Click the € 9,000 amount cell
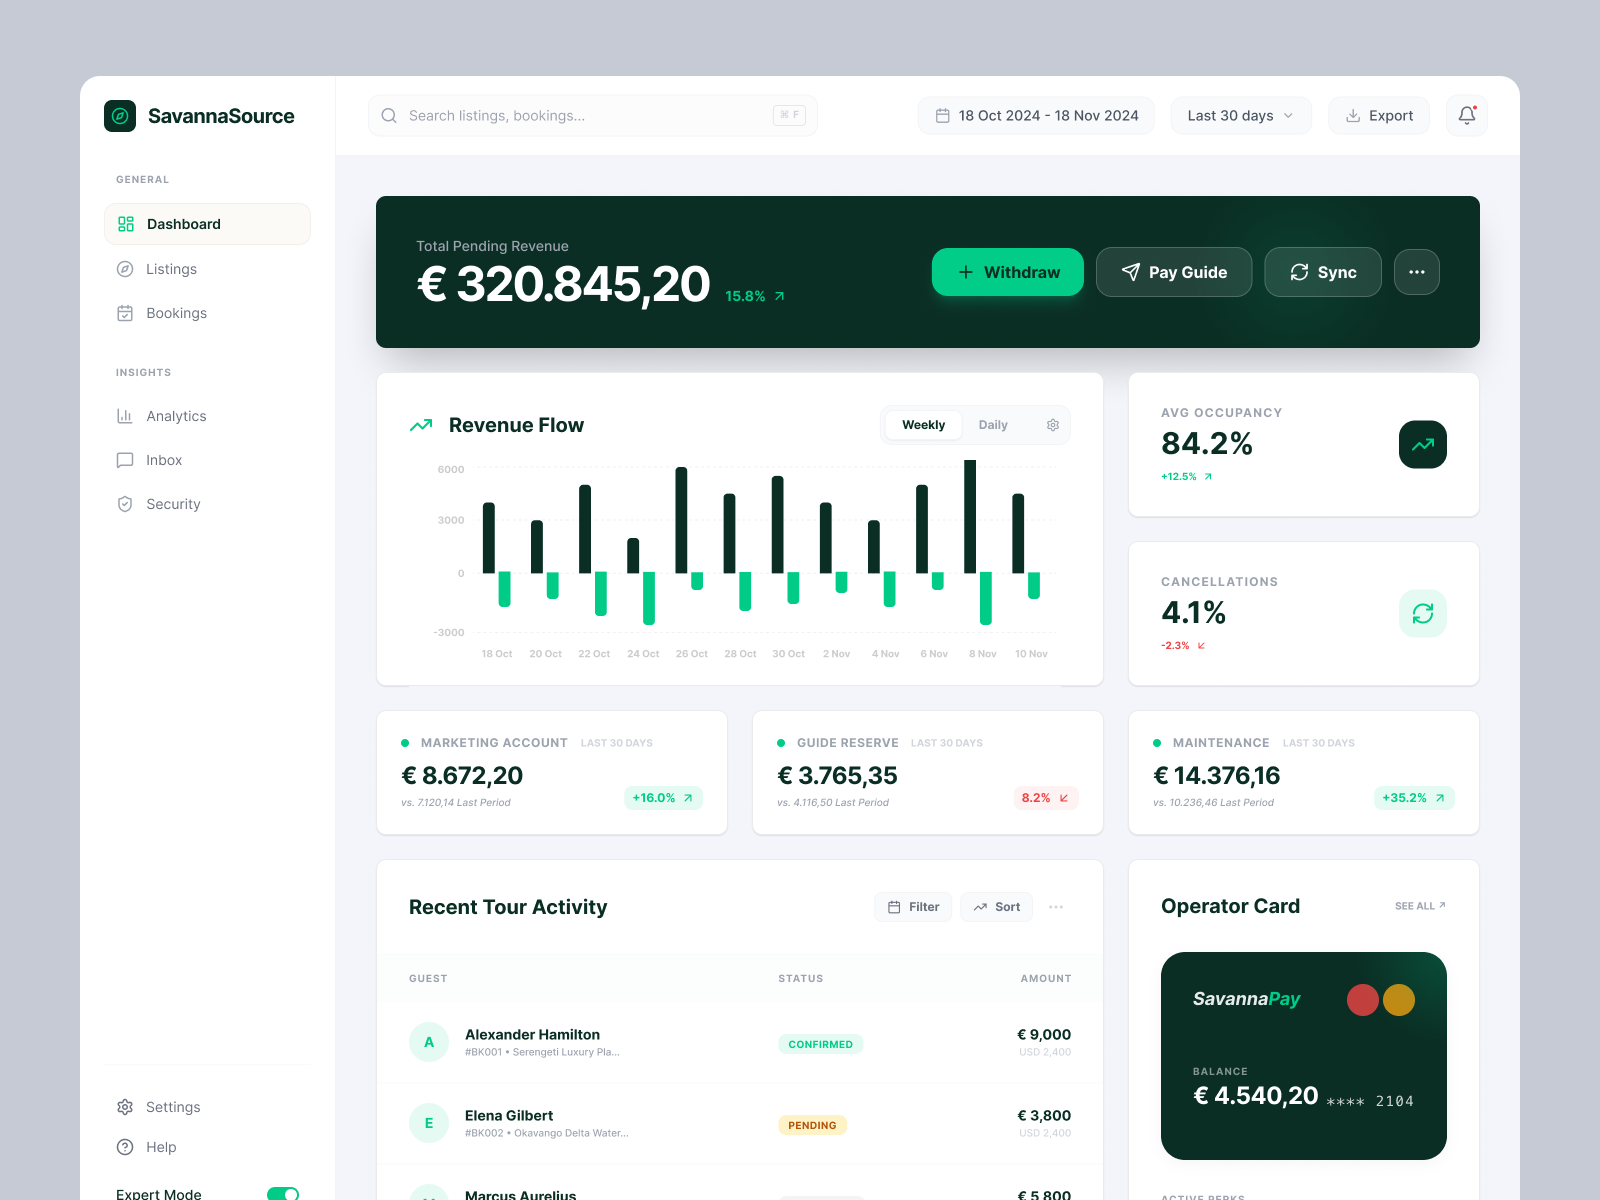The height and width of the screenshot is (1200, 1600). [1044, 1035]
